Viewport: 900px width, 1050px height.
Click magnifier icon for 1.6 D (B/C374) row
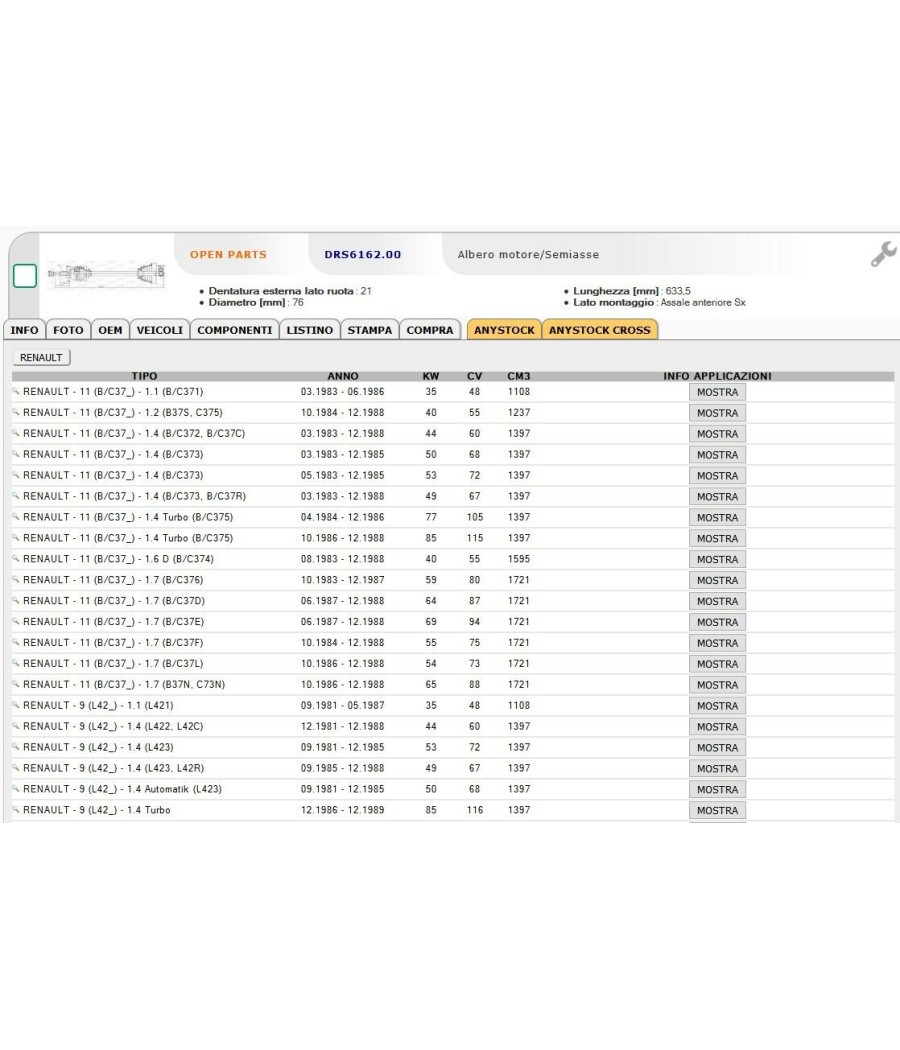pos(15,558)
